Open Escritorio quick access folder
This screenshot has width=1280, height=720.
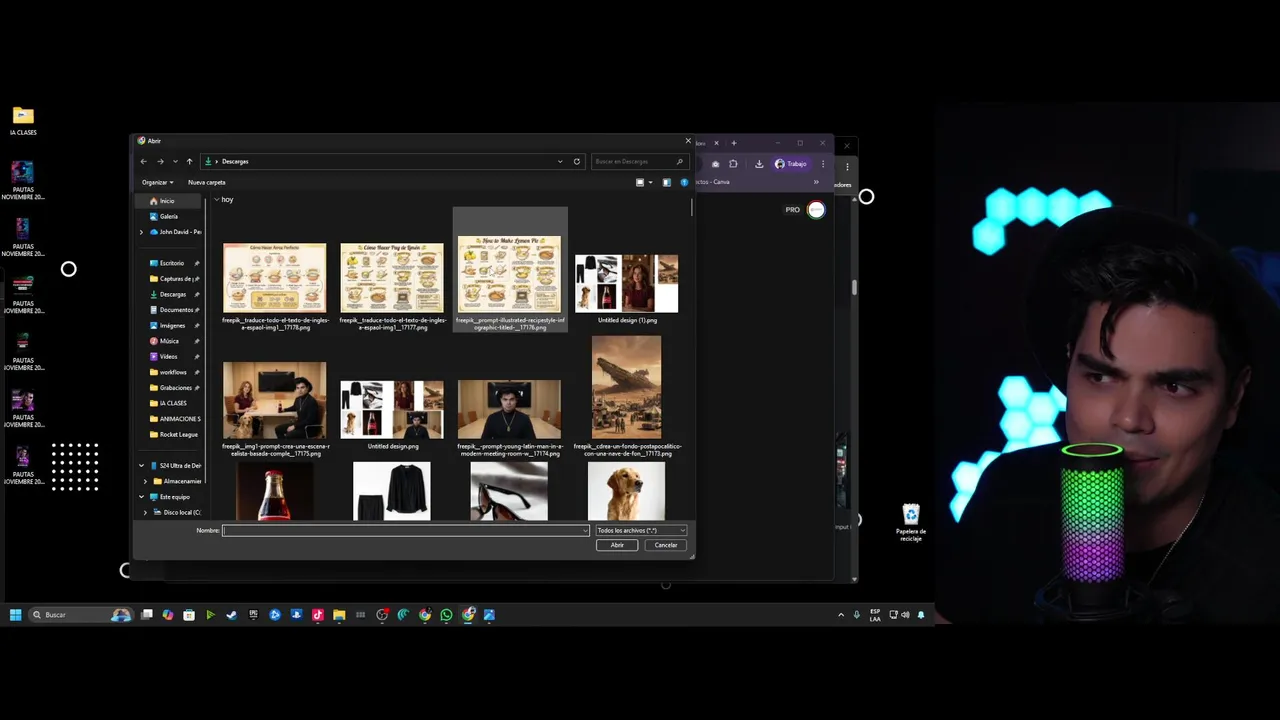[x=172, y=263]
